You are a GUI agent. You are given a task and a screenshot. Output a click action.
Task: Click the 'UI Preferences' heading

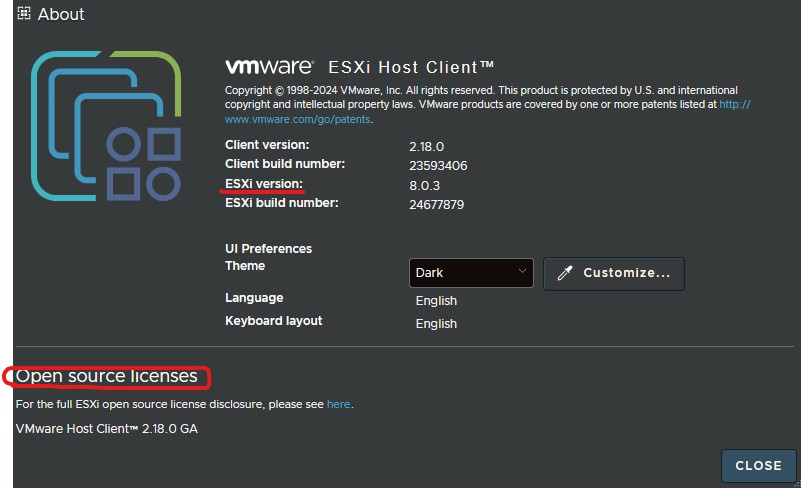pos(268,248)
